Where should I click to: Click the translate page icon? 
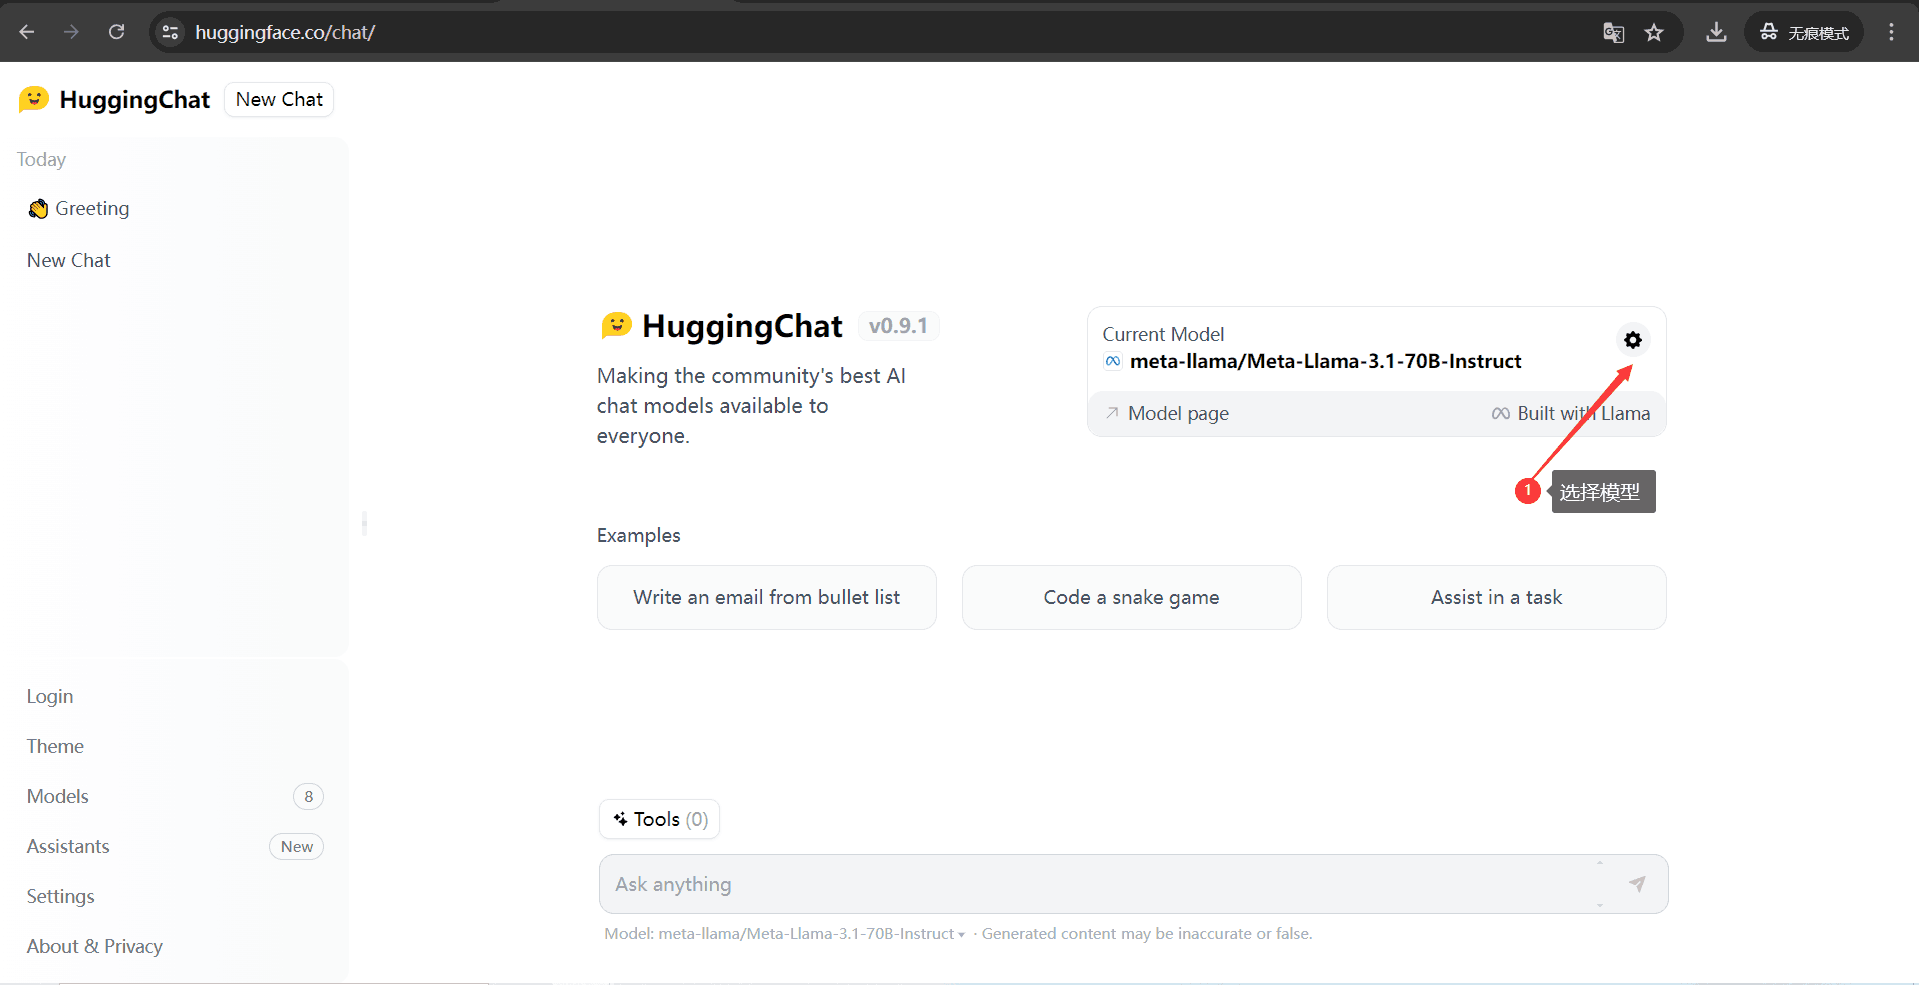click(1613, 32)
